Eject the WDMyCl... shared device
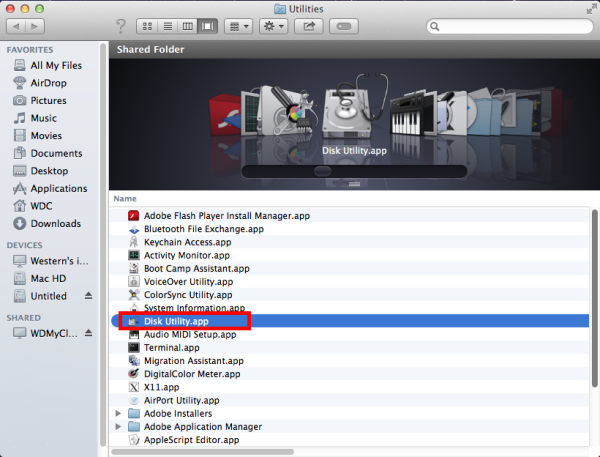This screenshot has height=457, width=600. point(88,333)
